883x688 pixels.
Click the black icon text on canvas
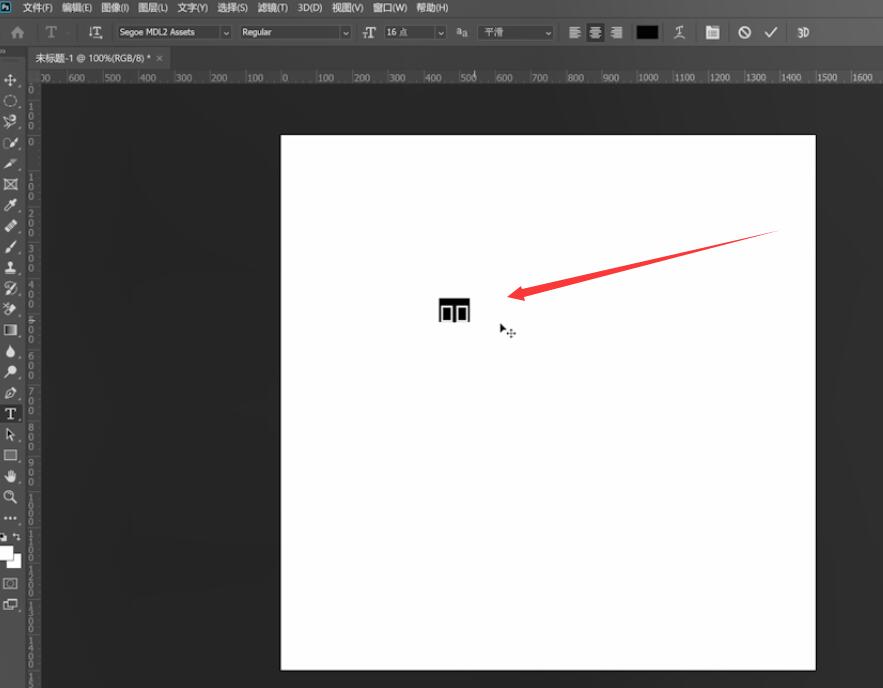tap(454, 310)
